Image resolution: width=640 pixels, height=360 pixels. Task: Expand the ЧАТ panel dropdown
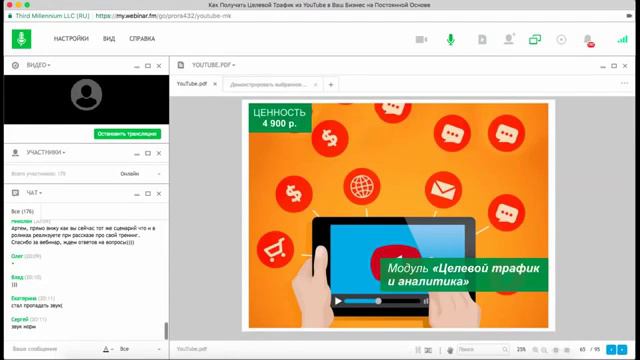(x=34, y=193)
